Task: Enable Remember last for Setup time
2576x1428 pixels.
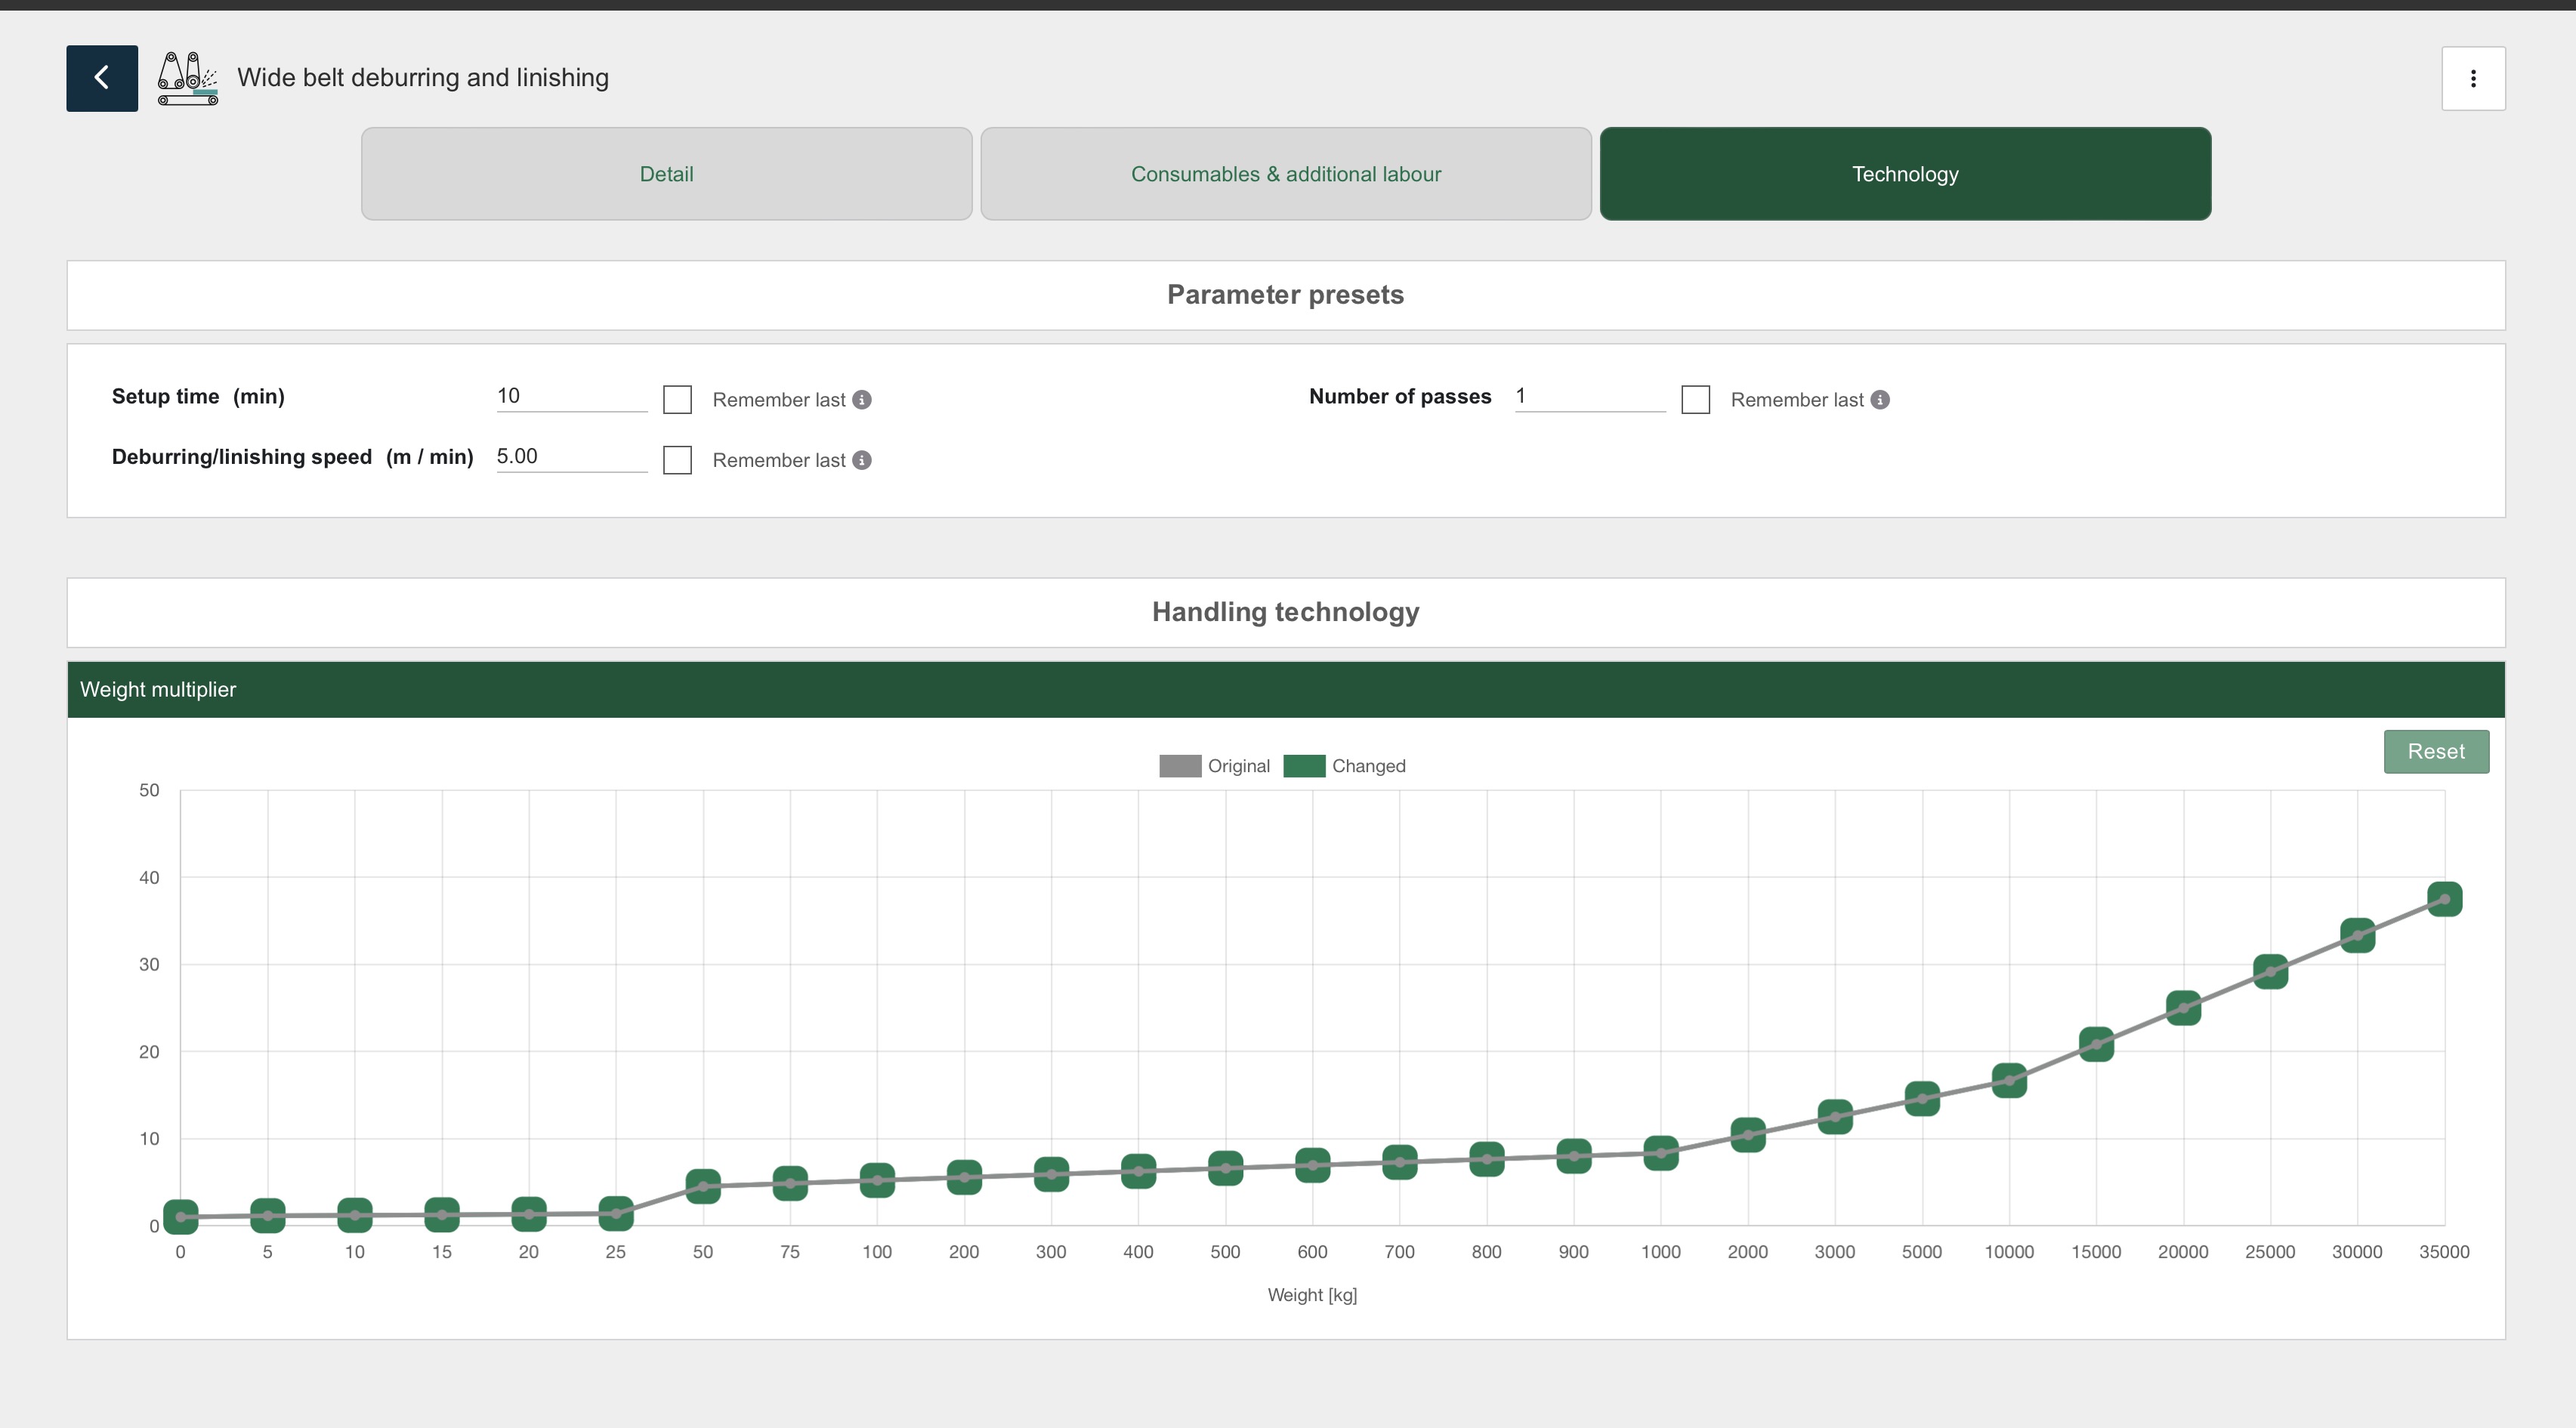Action: click(x=677, y=400)
